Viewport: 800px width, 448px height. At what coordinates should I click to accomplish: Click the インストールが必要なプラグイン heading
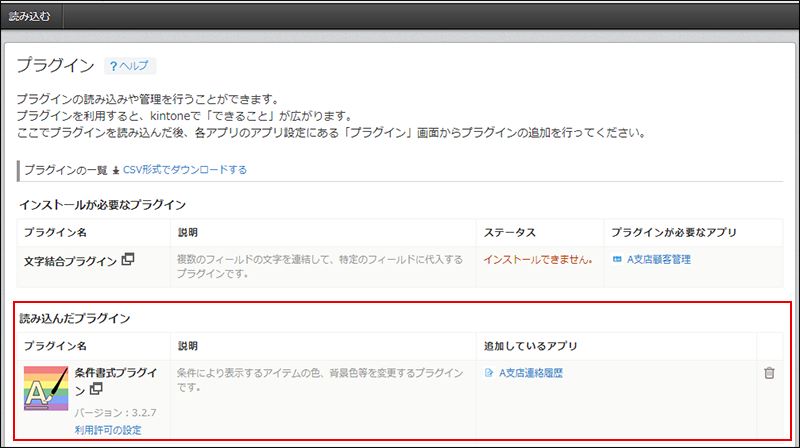(x=103, y=205)
